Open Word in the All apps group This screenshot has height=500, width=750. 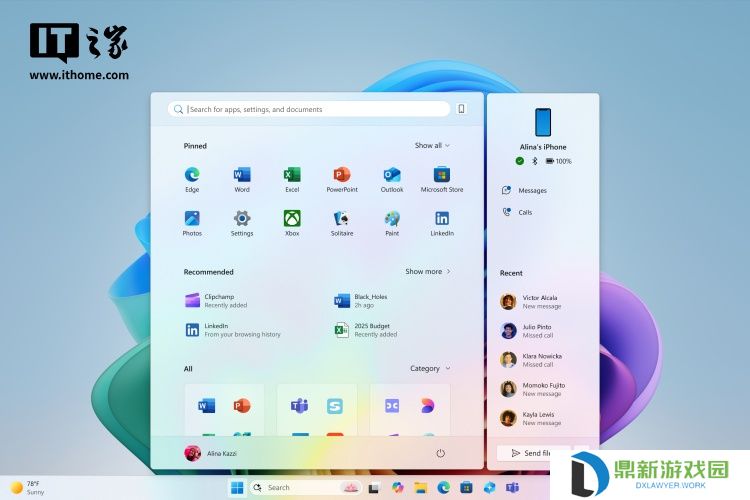(207, 406)
